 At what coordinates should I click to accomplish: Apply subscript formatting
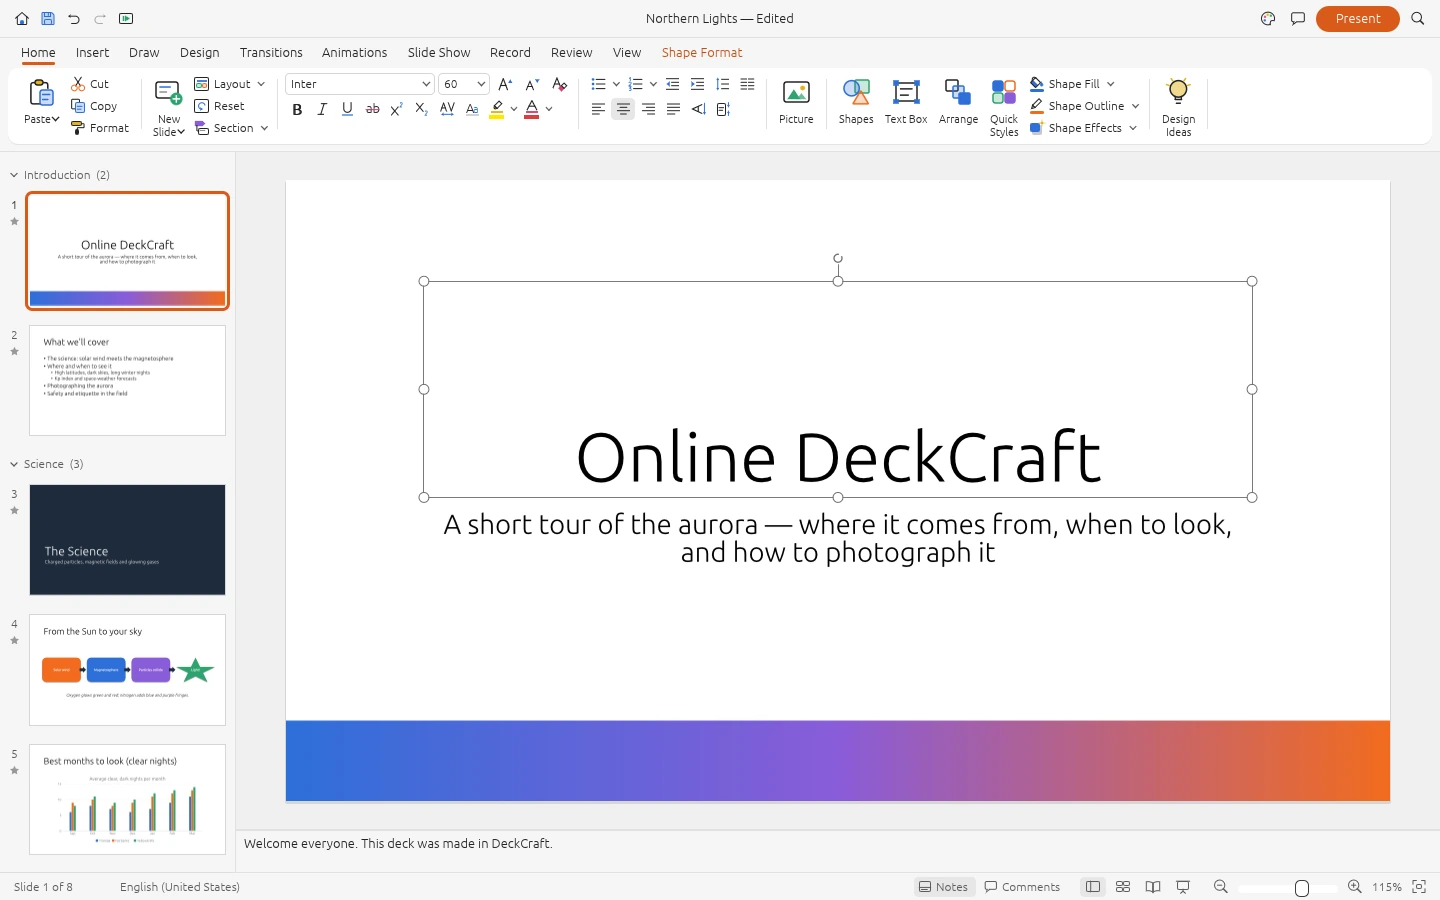(x=422, y=109)
